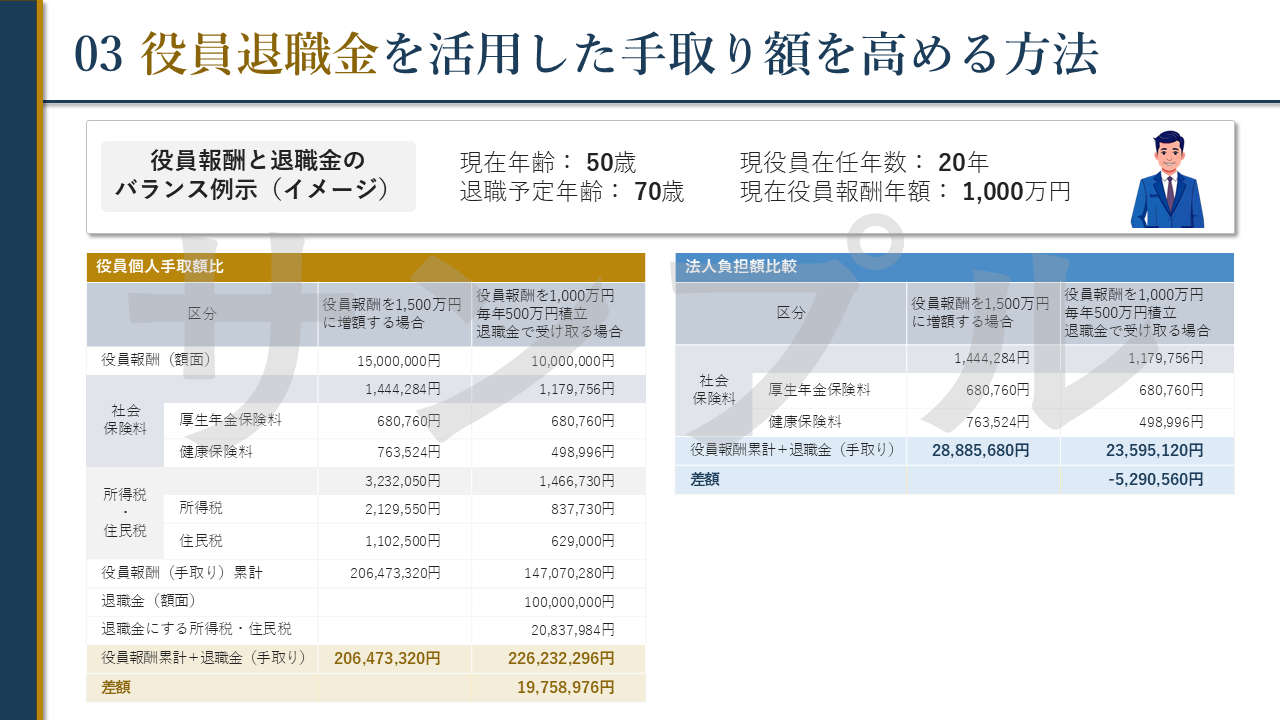
Task: Click the -5,290,560円 difference value
Action: coord(1155,480)
